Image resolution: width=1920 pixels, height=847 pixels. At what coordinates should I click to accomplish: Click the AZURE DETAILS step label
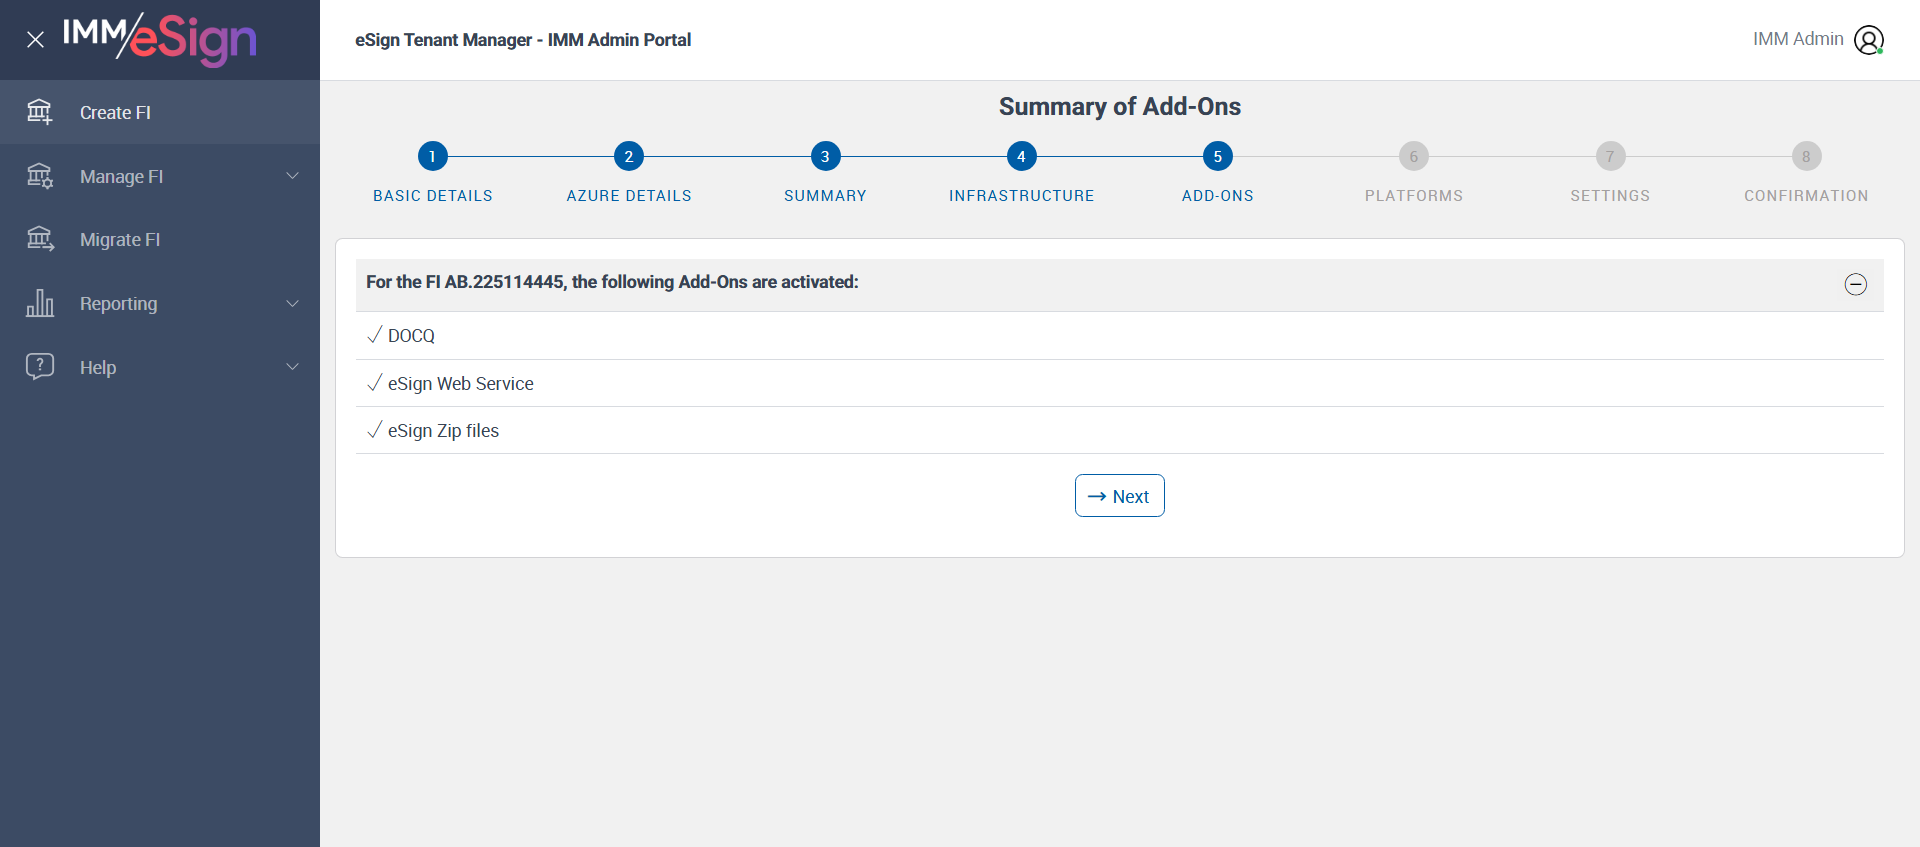(629, 196)
